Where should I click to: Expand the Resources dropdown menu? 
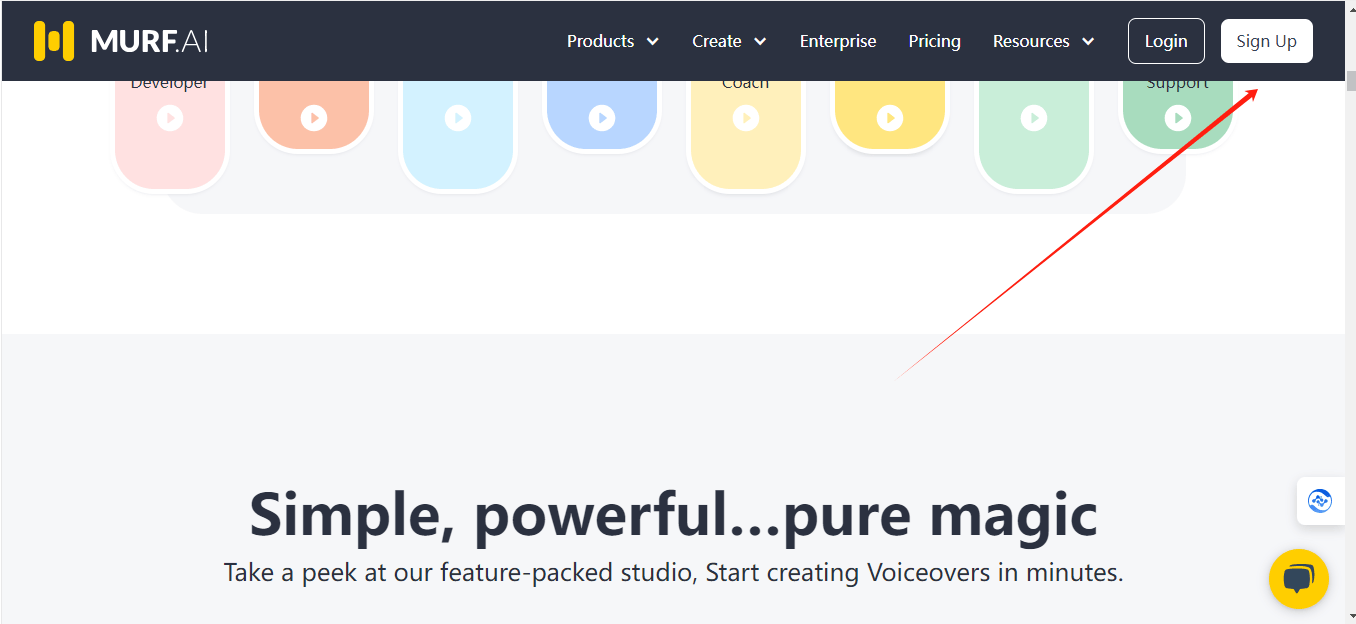1043,41
